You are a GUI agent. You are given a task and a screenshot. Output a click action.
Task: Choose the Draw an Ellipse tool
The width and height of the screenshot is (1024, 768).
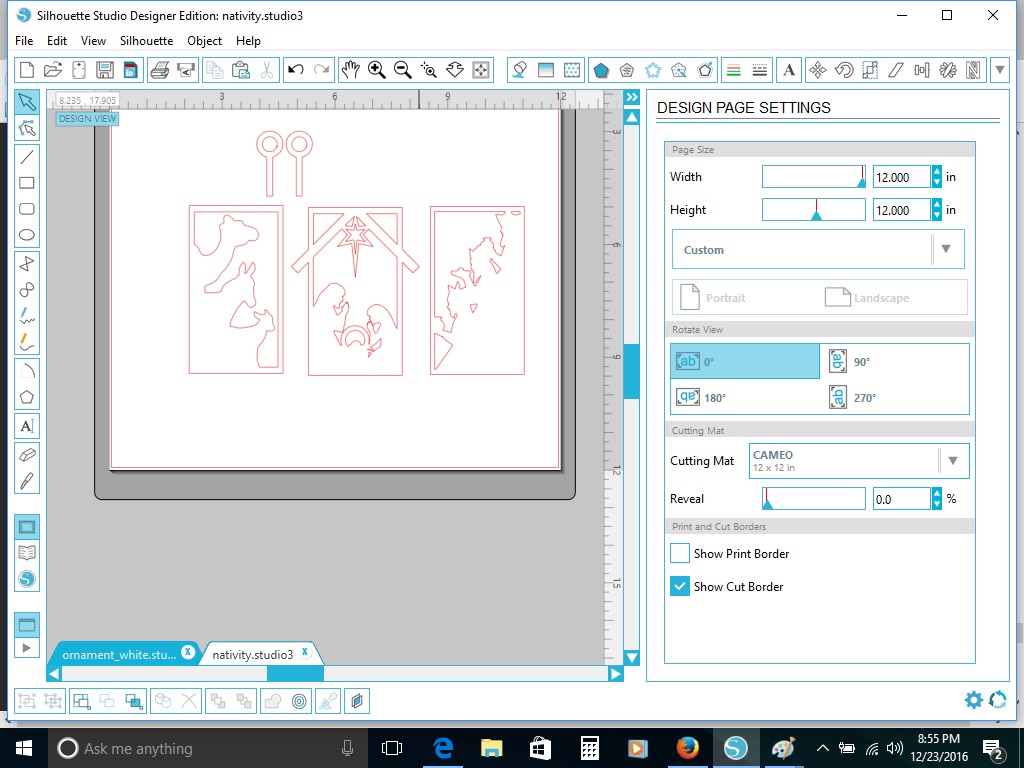[x=27, y=236]
